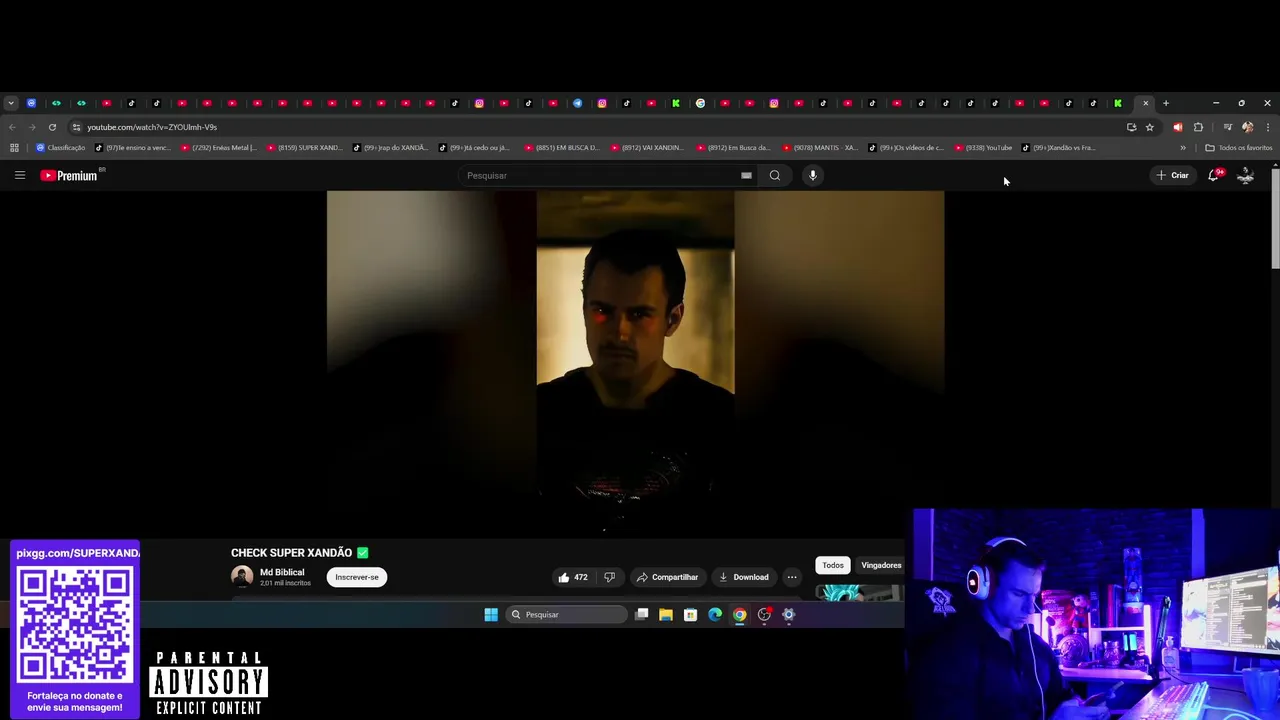Open the (9338) YouTube bookmark
The height and width of the screenshot is (720, 1280).
(983, 148)
